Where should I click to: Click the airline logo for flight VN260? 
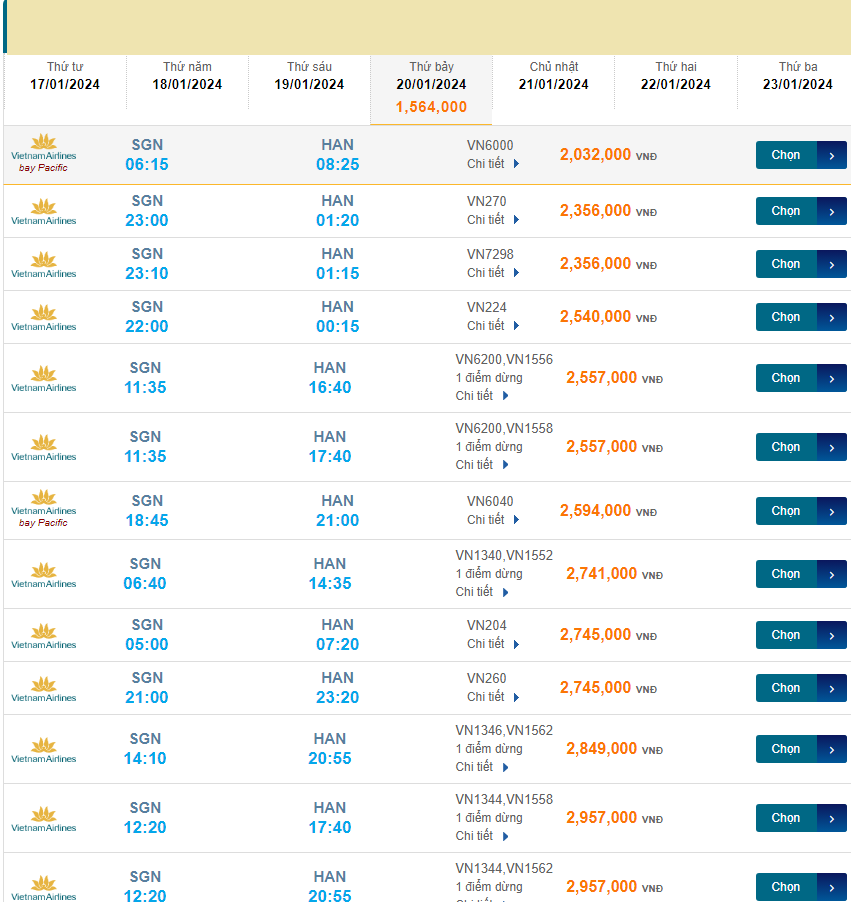pyautogui.click(x=43, y=688)
